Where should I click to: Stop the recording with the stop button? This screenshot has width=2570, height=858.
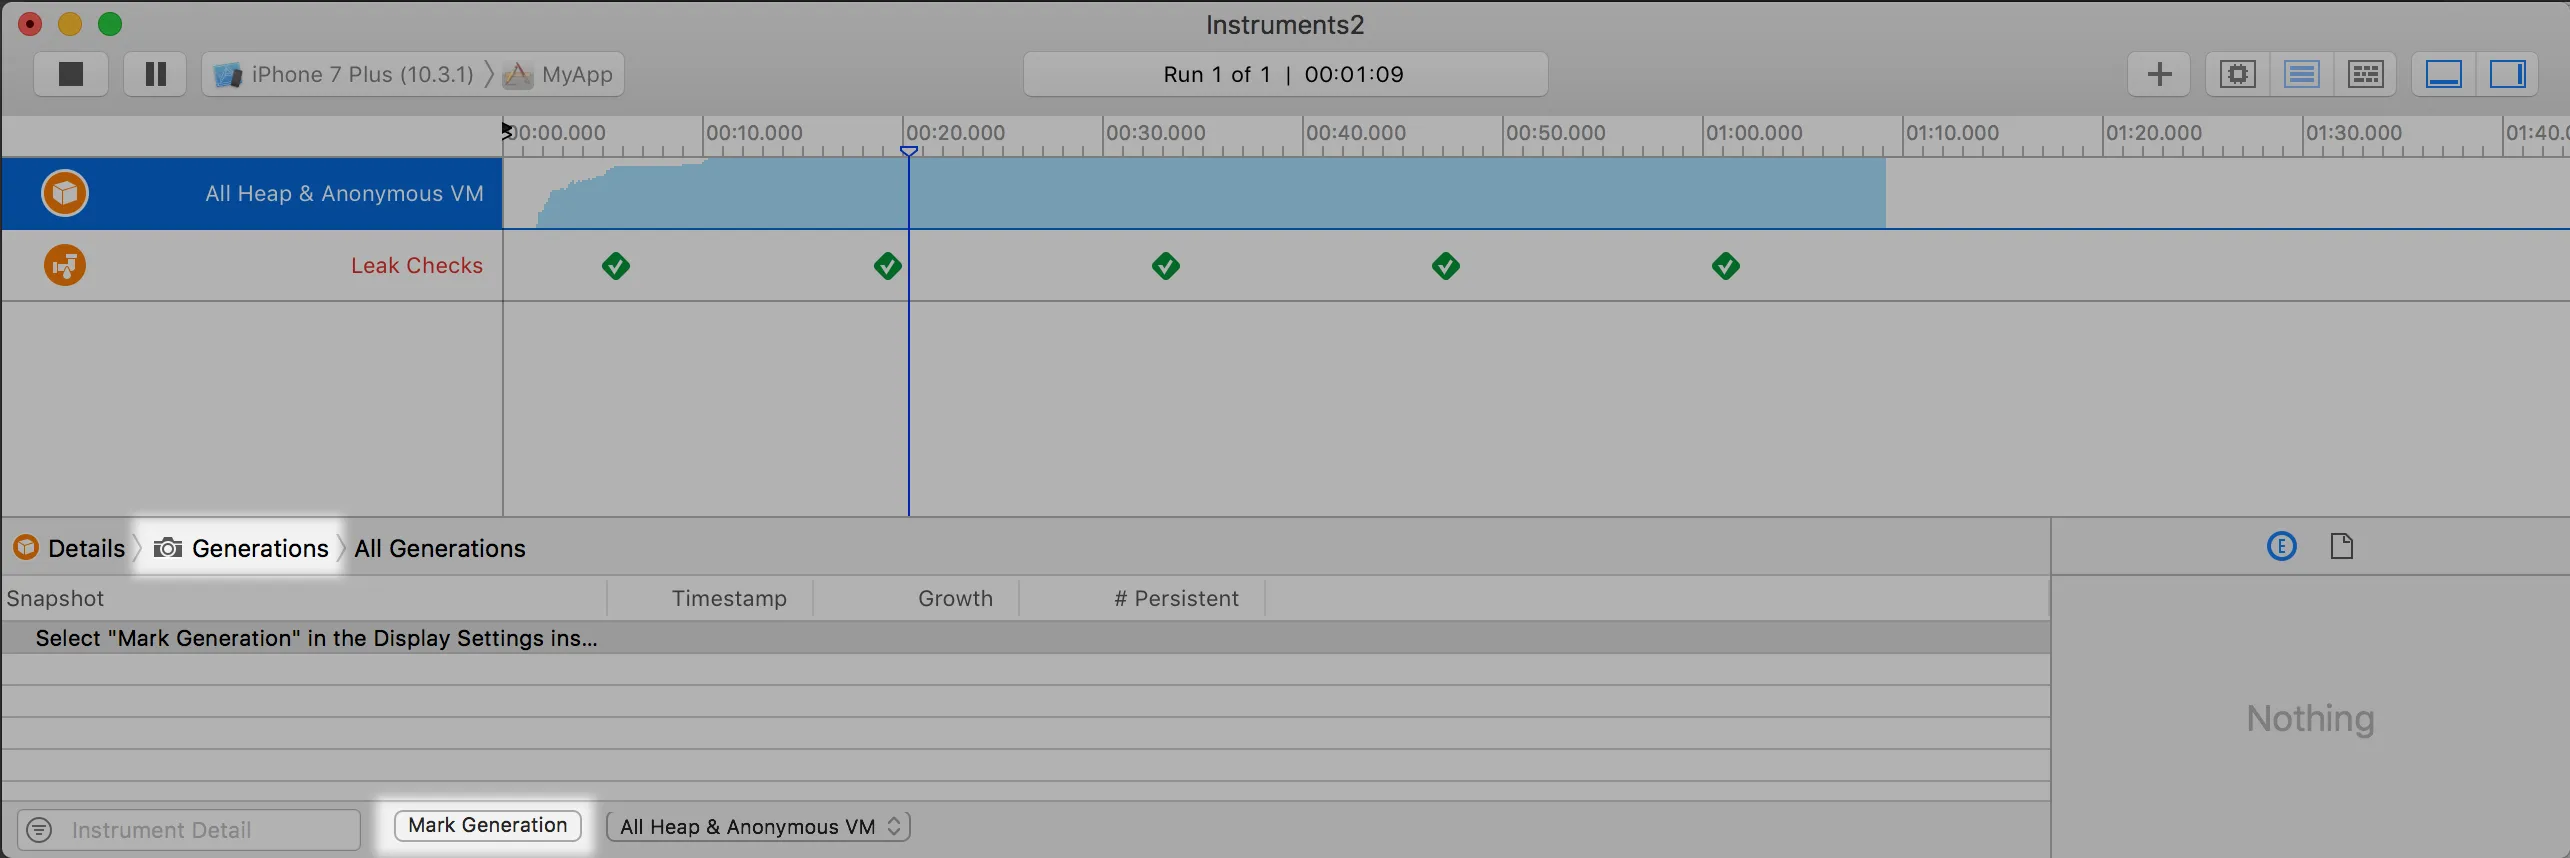pyautogui.click(x=70, y=74)
